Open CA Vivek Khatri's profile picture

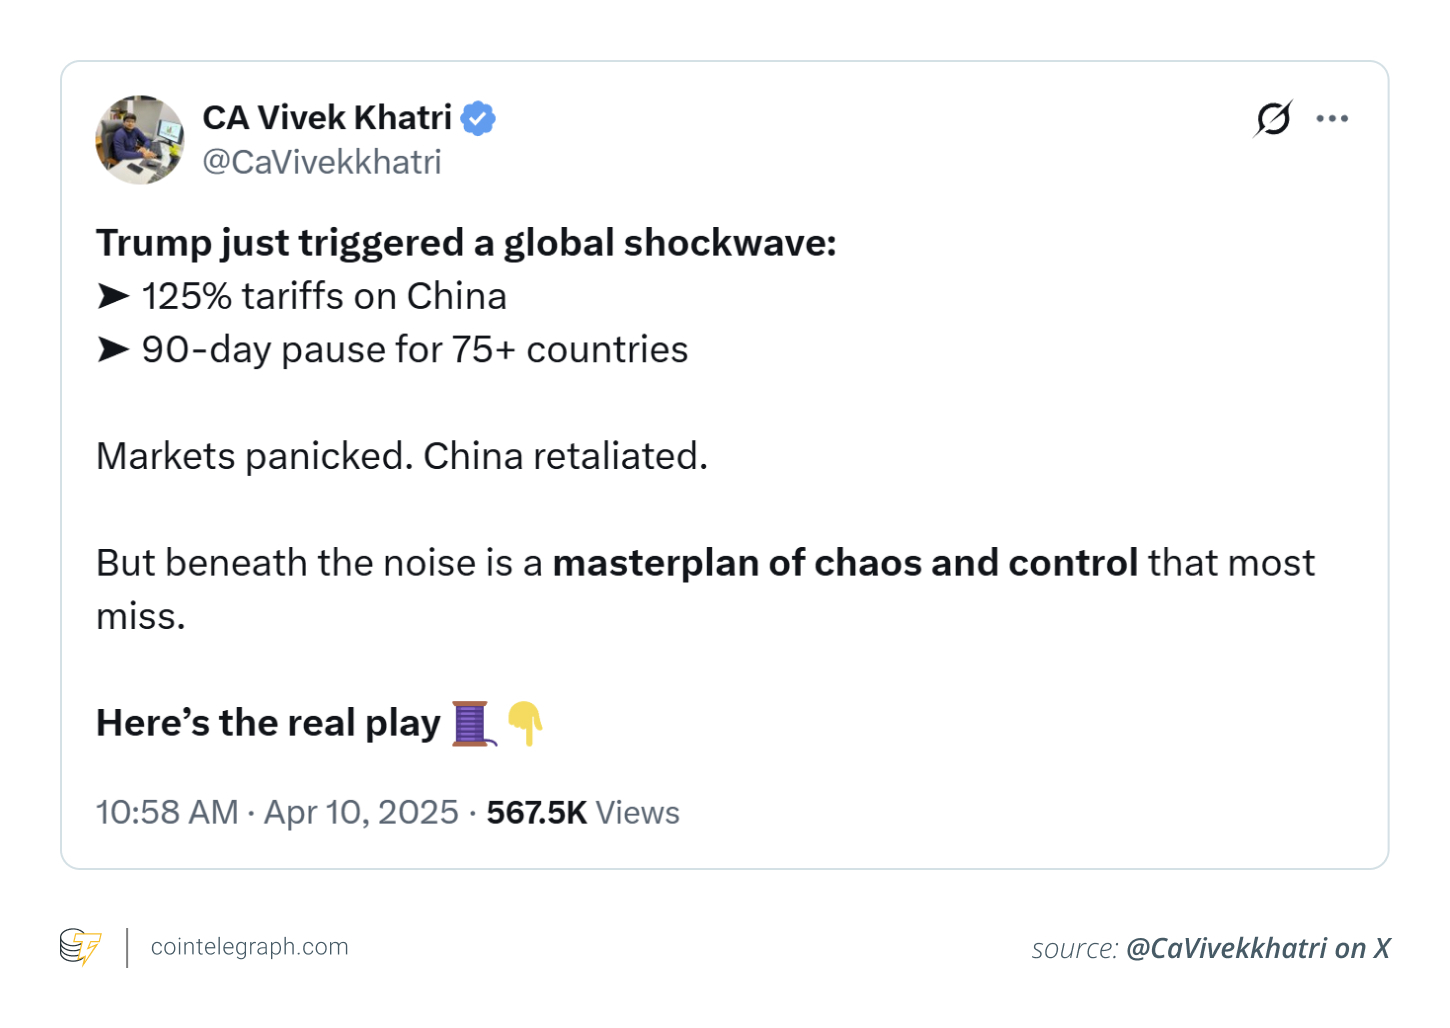(140, 140)
